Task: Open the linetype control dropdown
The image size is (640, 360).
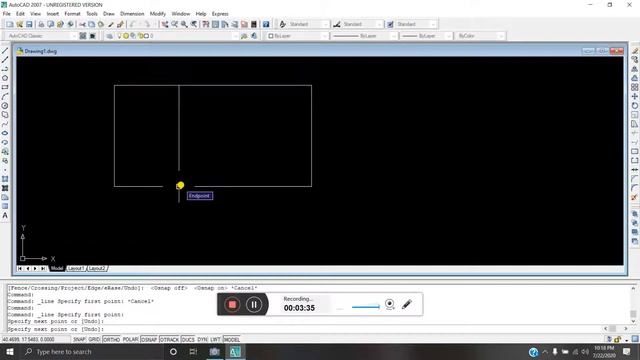Action: click(x=364, y=36)
